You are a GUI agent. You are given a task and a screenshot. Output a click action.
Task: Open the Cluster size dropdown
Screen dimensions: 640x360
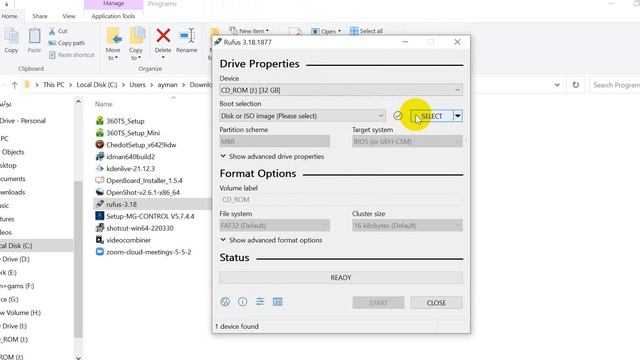coord(407,225)
